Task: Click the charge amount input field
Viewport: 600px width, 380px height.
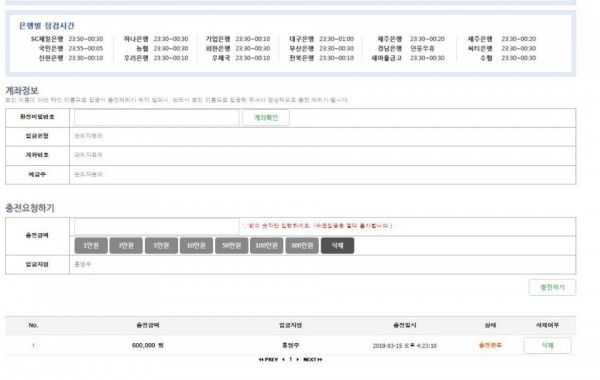Action: pos(157,226)
